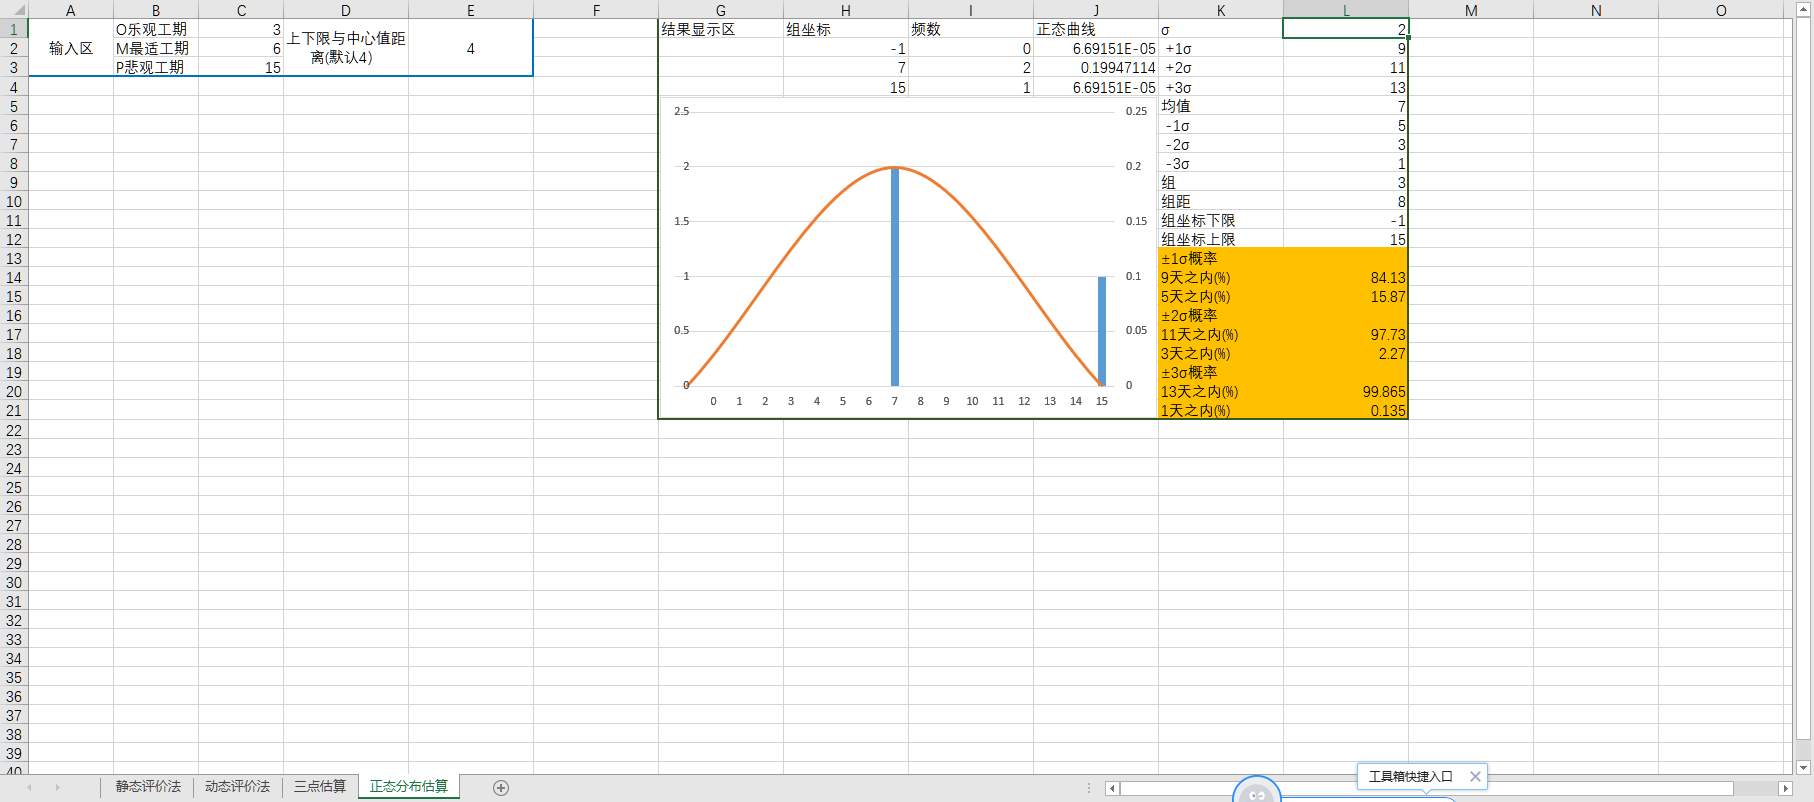Select the 97.73 value cell
This screenshot has width=1814, height=802.
pyautogui.click(x=1346, y=334)
